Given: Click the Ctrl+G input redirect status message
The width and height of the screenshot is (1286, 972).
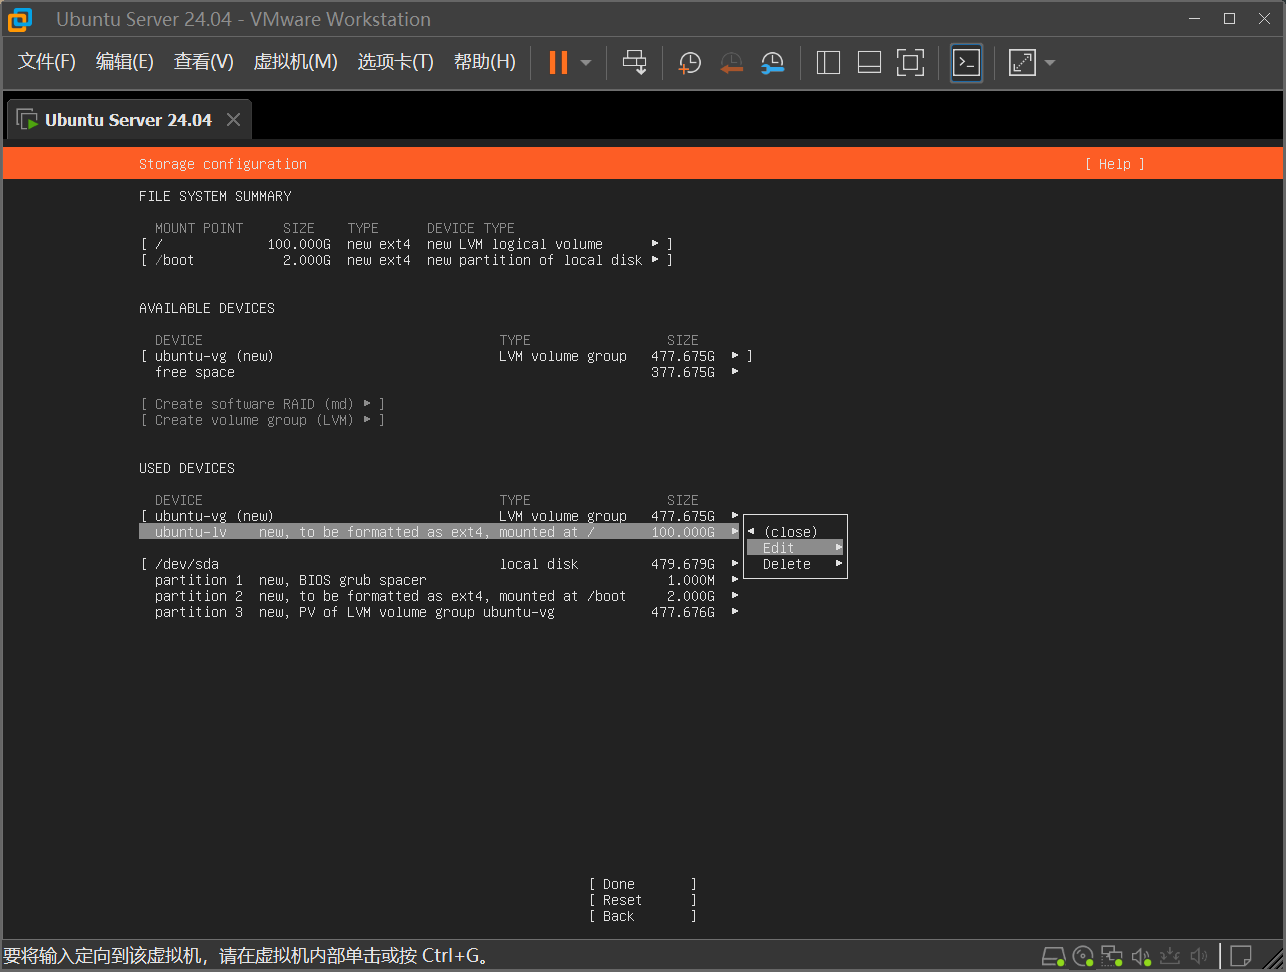Looking at the screenshot, I should 248,956.
